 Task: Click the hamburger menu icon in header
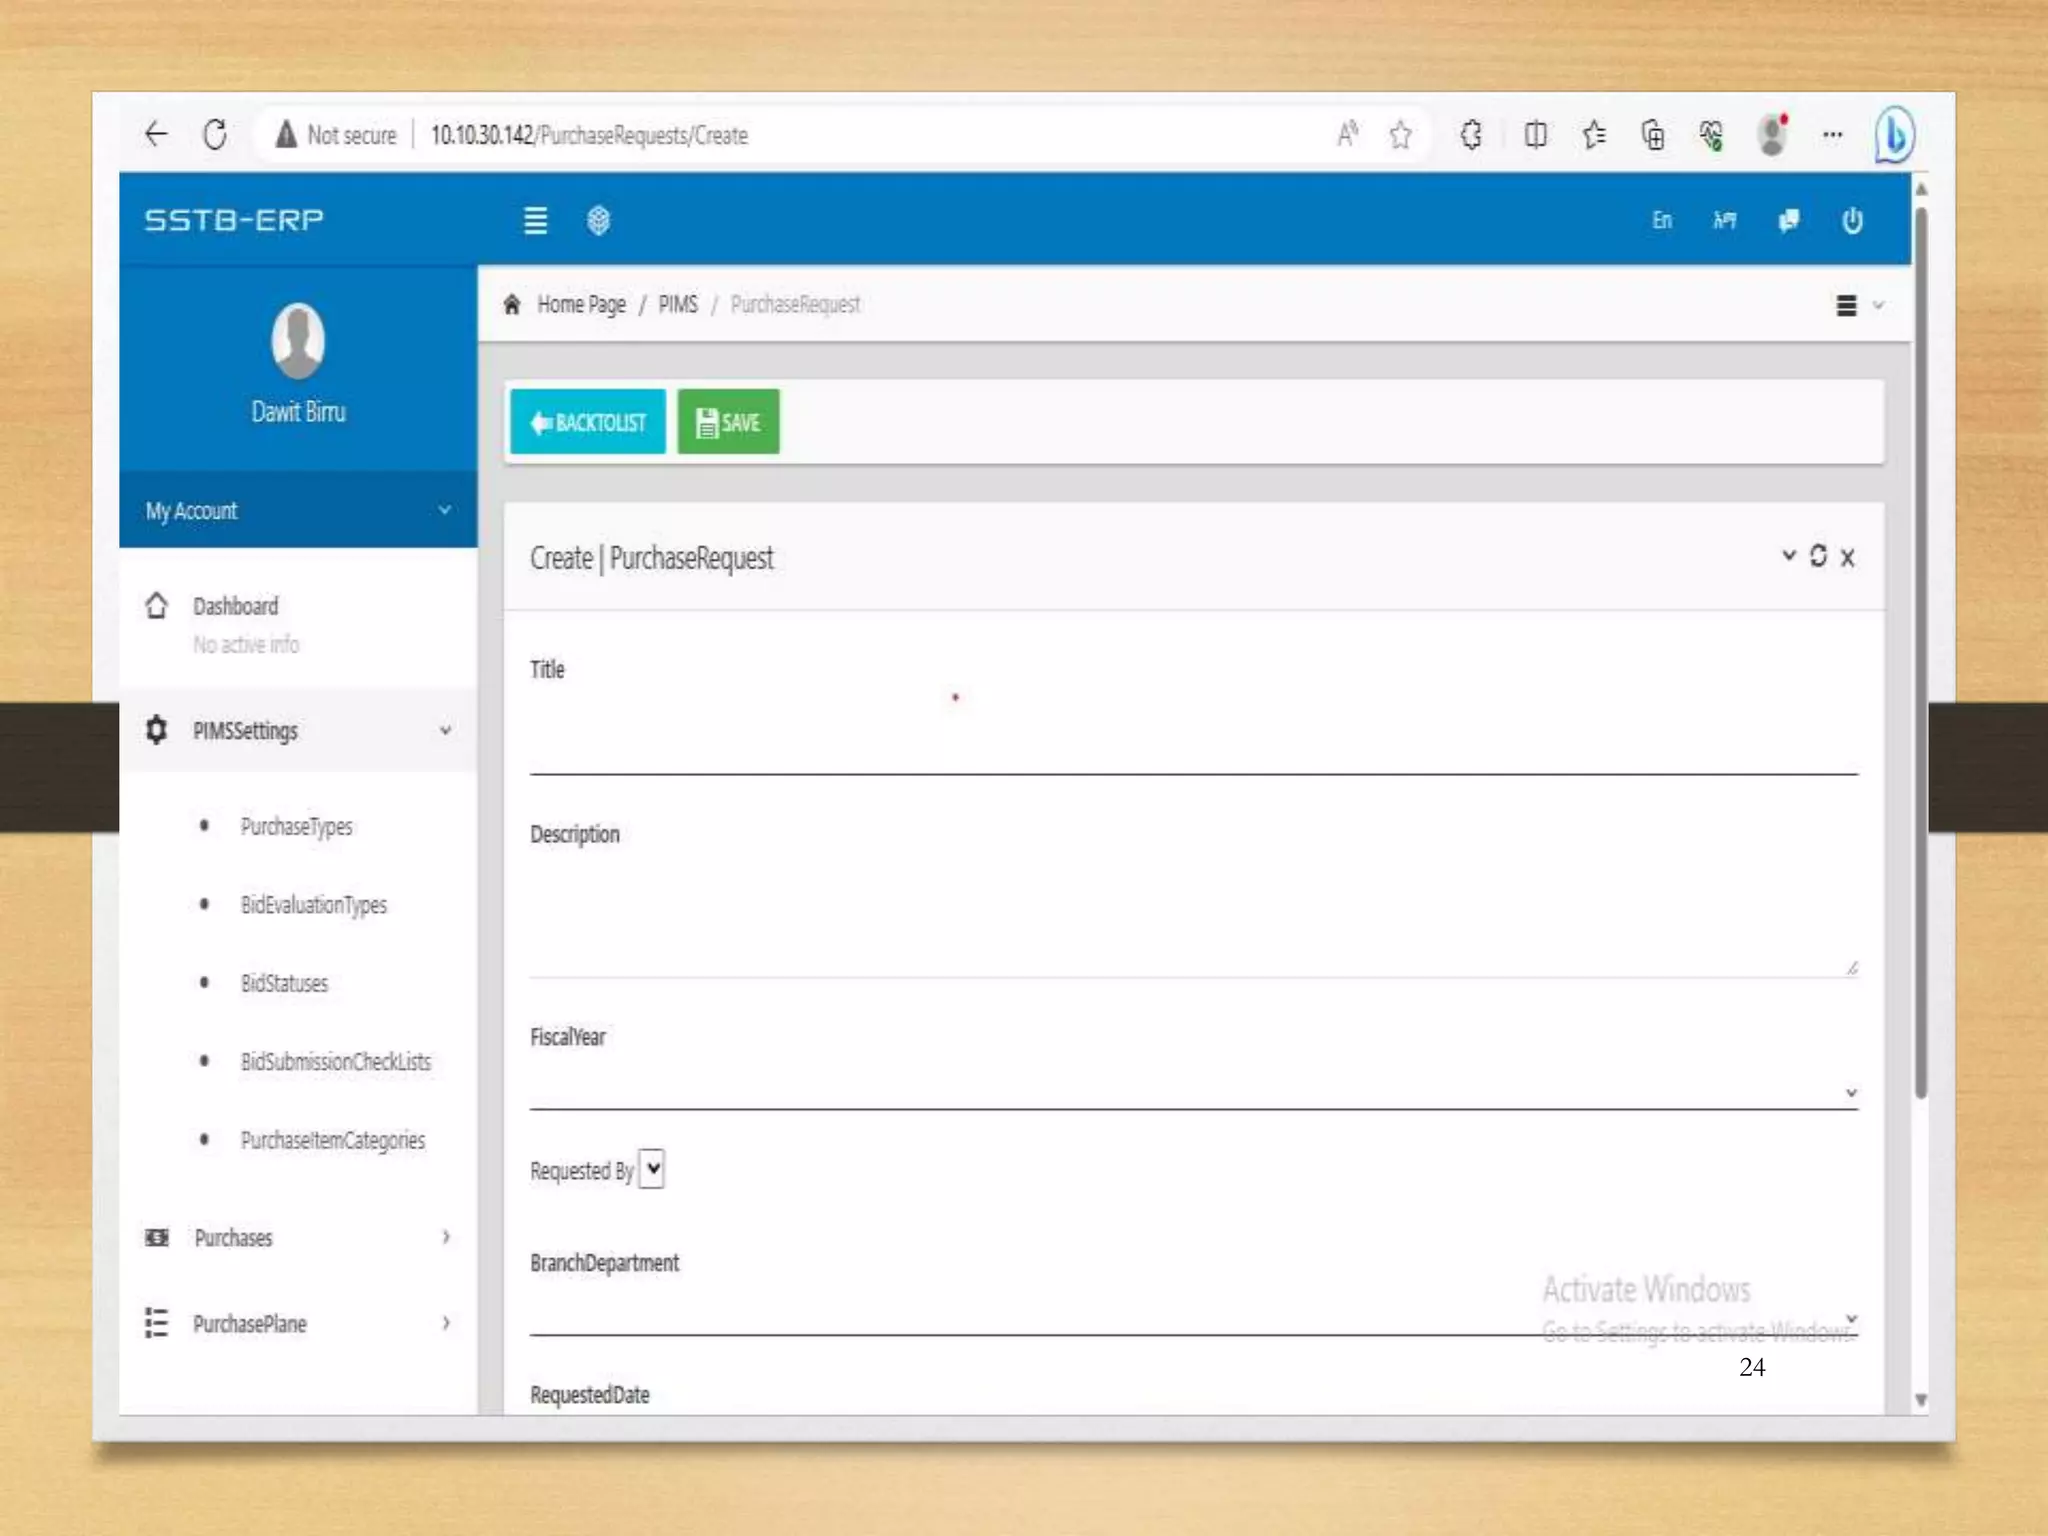pos(535,220)
